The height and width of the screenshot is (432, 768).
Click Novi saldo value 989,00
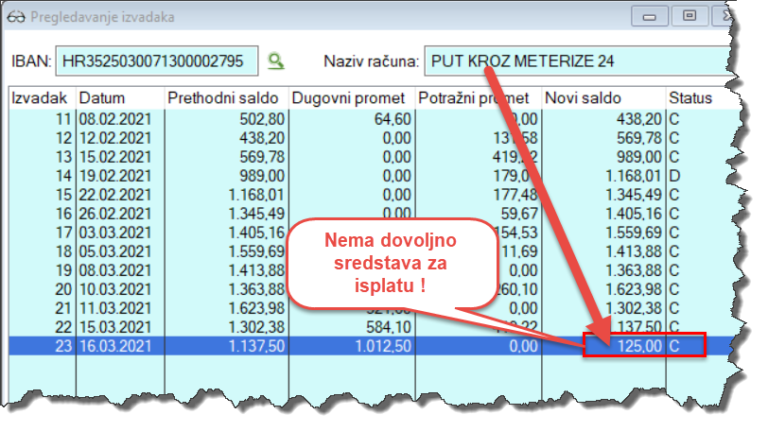pos(639,157)
